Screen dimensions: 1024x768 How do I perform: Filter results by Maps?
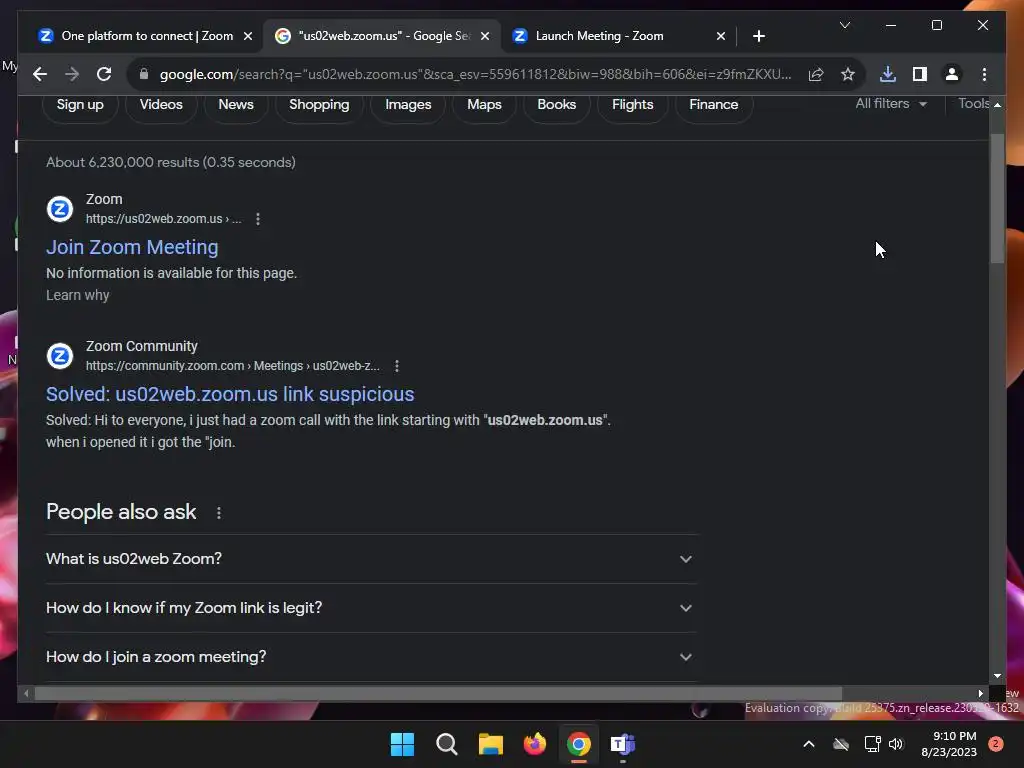pos(484,104)
